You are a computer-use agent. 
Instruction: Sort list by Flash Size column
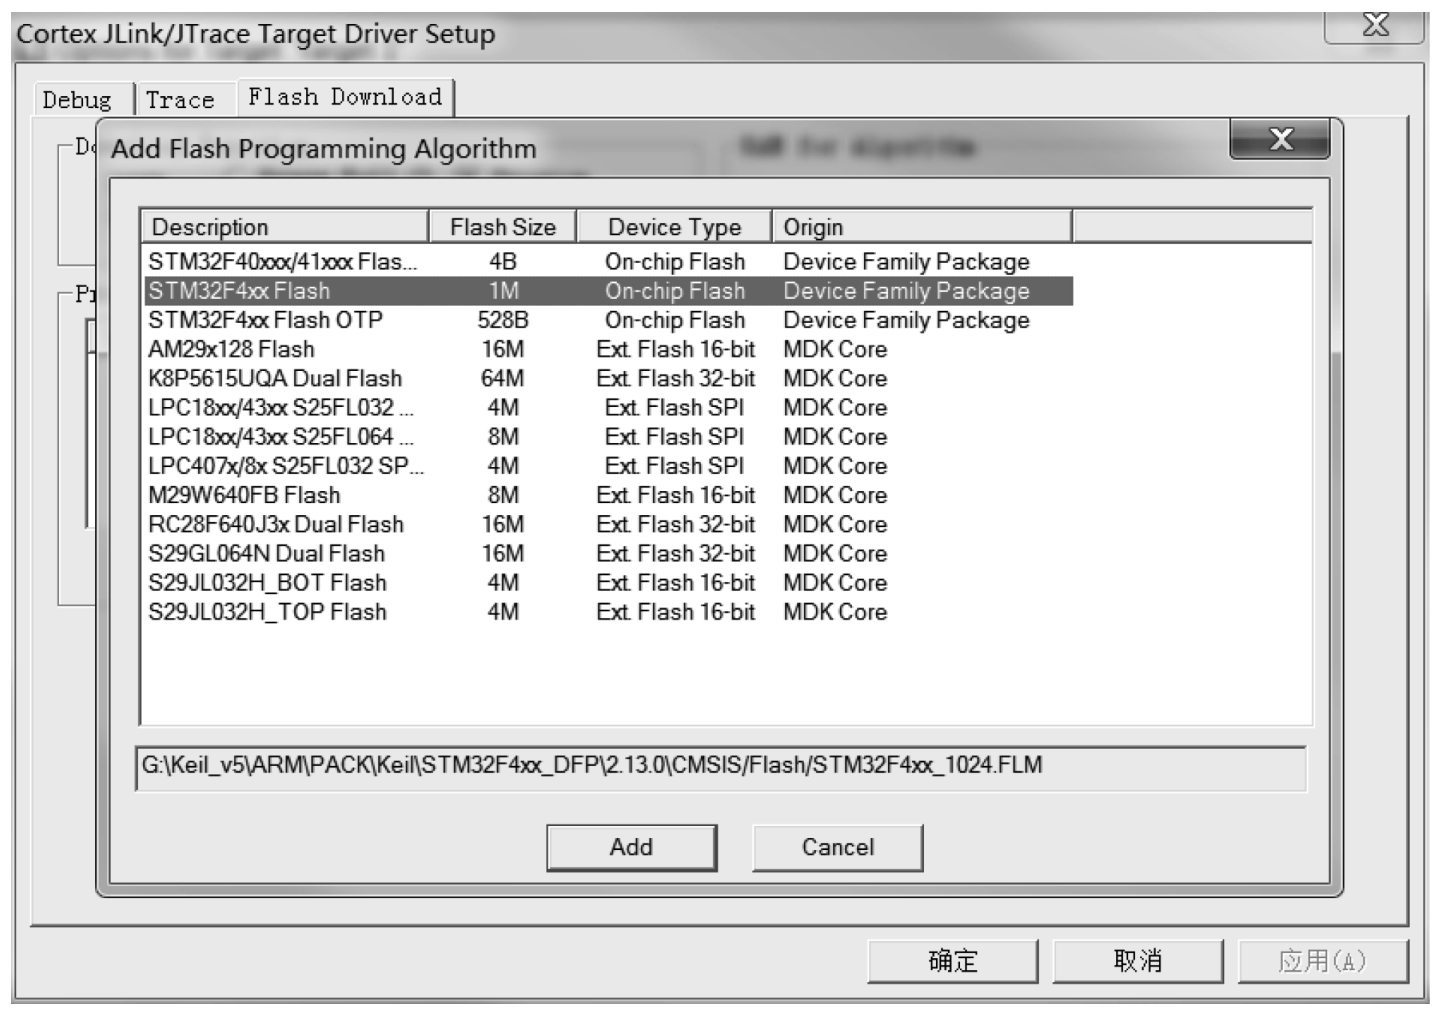(502, 227)
